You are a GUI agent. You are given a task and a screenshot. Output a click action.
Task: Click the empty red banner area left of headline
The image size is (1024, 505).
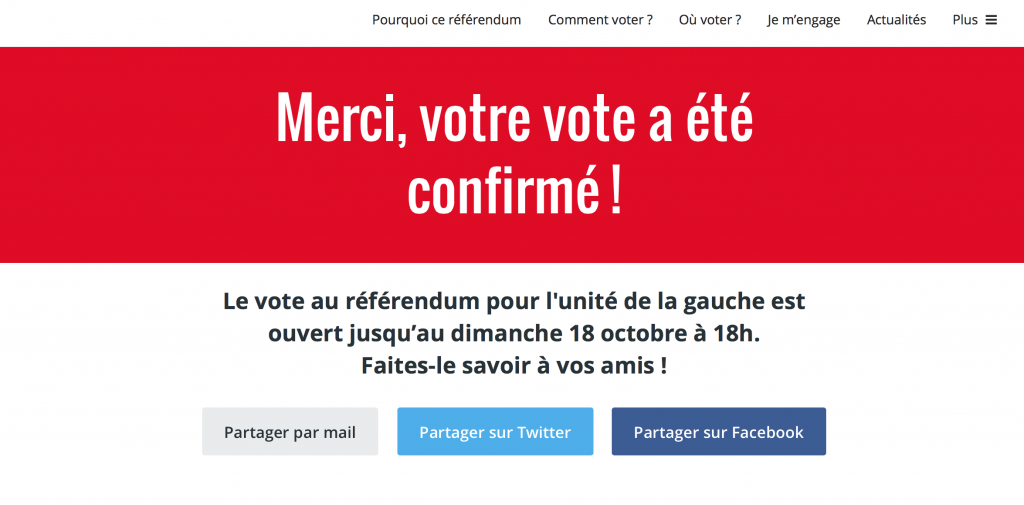[120, 155]
